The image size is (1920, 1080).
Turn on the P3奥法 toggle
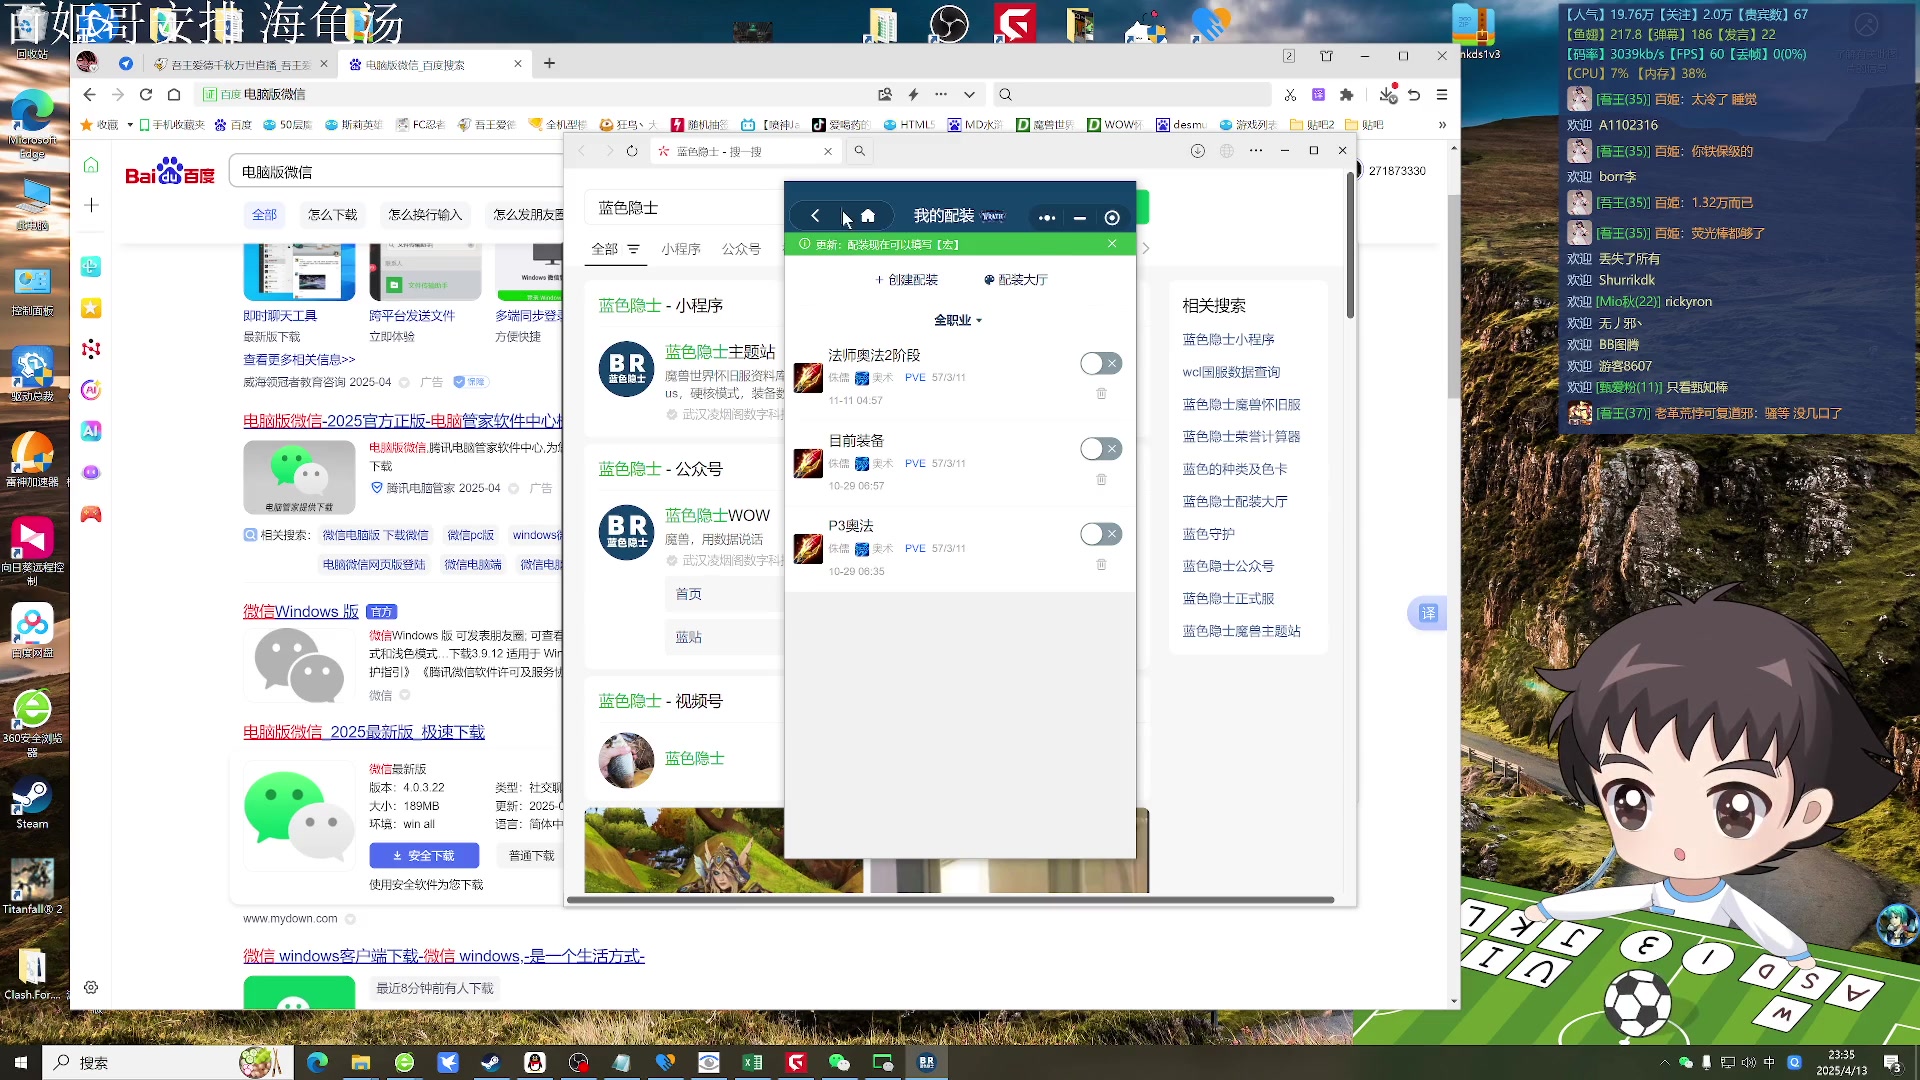[1100, 534]
